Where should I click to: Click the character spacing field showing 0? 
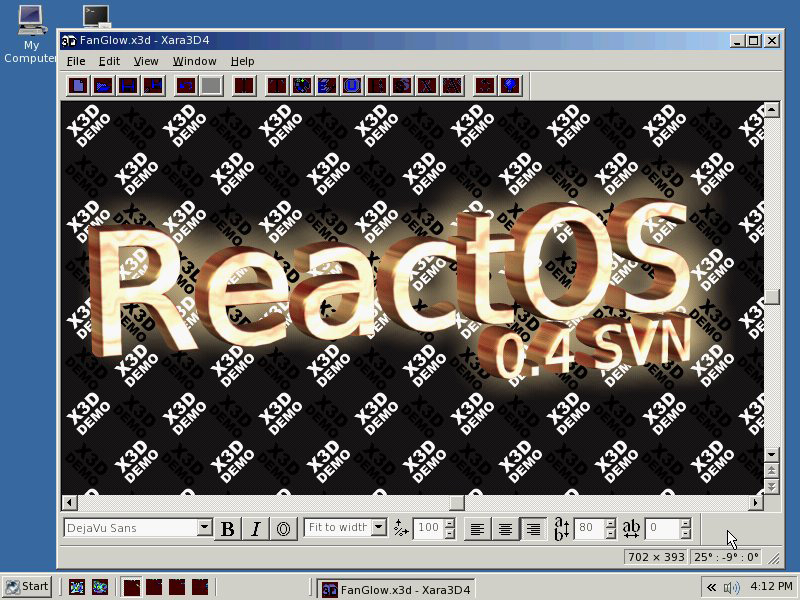[x=663, y=528]
